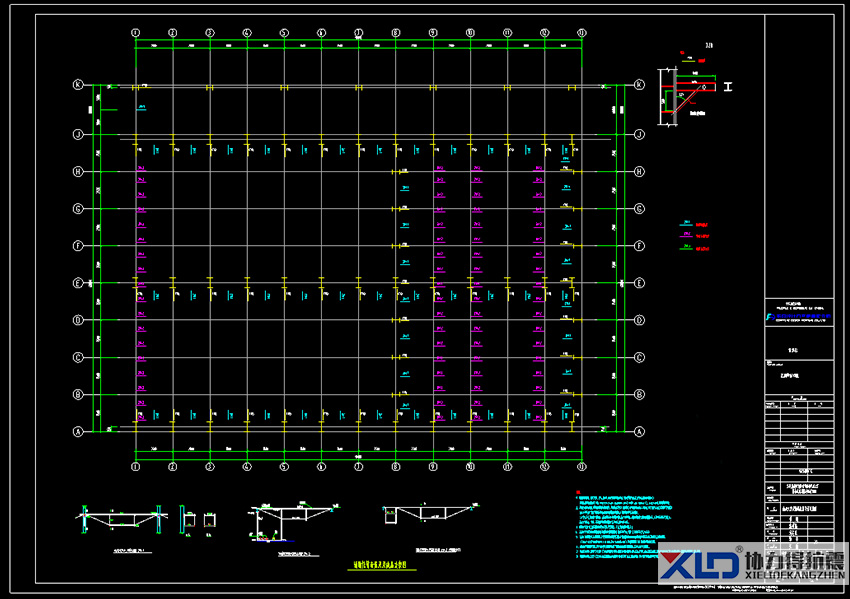The image size is (850, 599).
Task: Click grid bubble J on the left axis
Action: click(78, 134)
